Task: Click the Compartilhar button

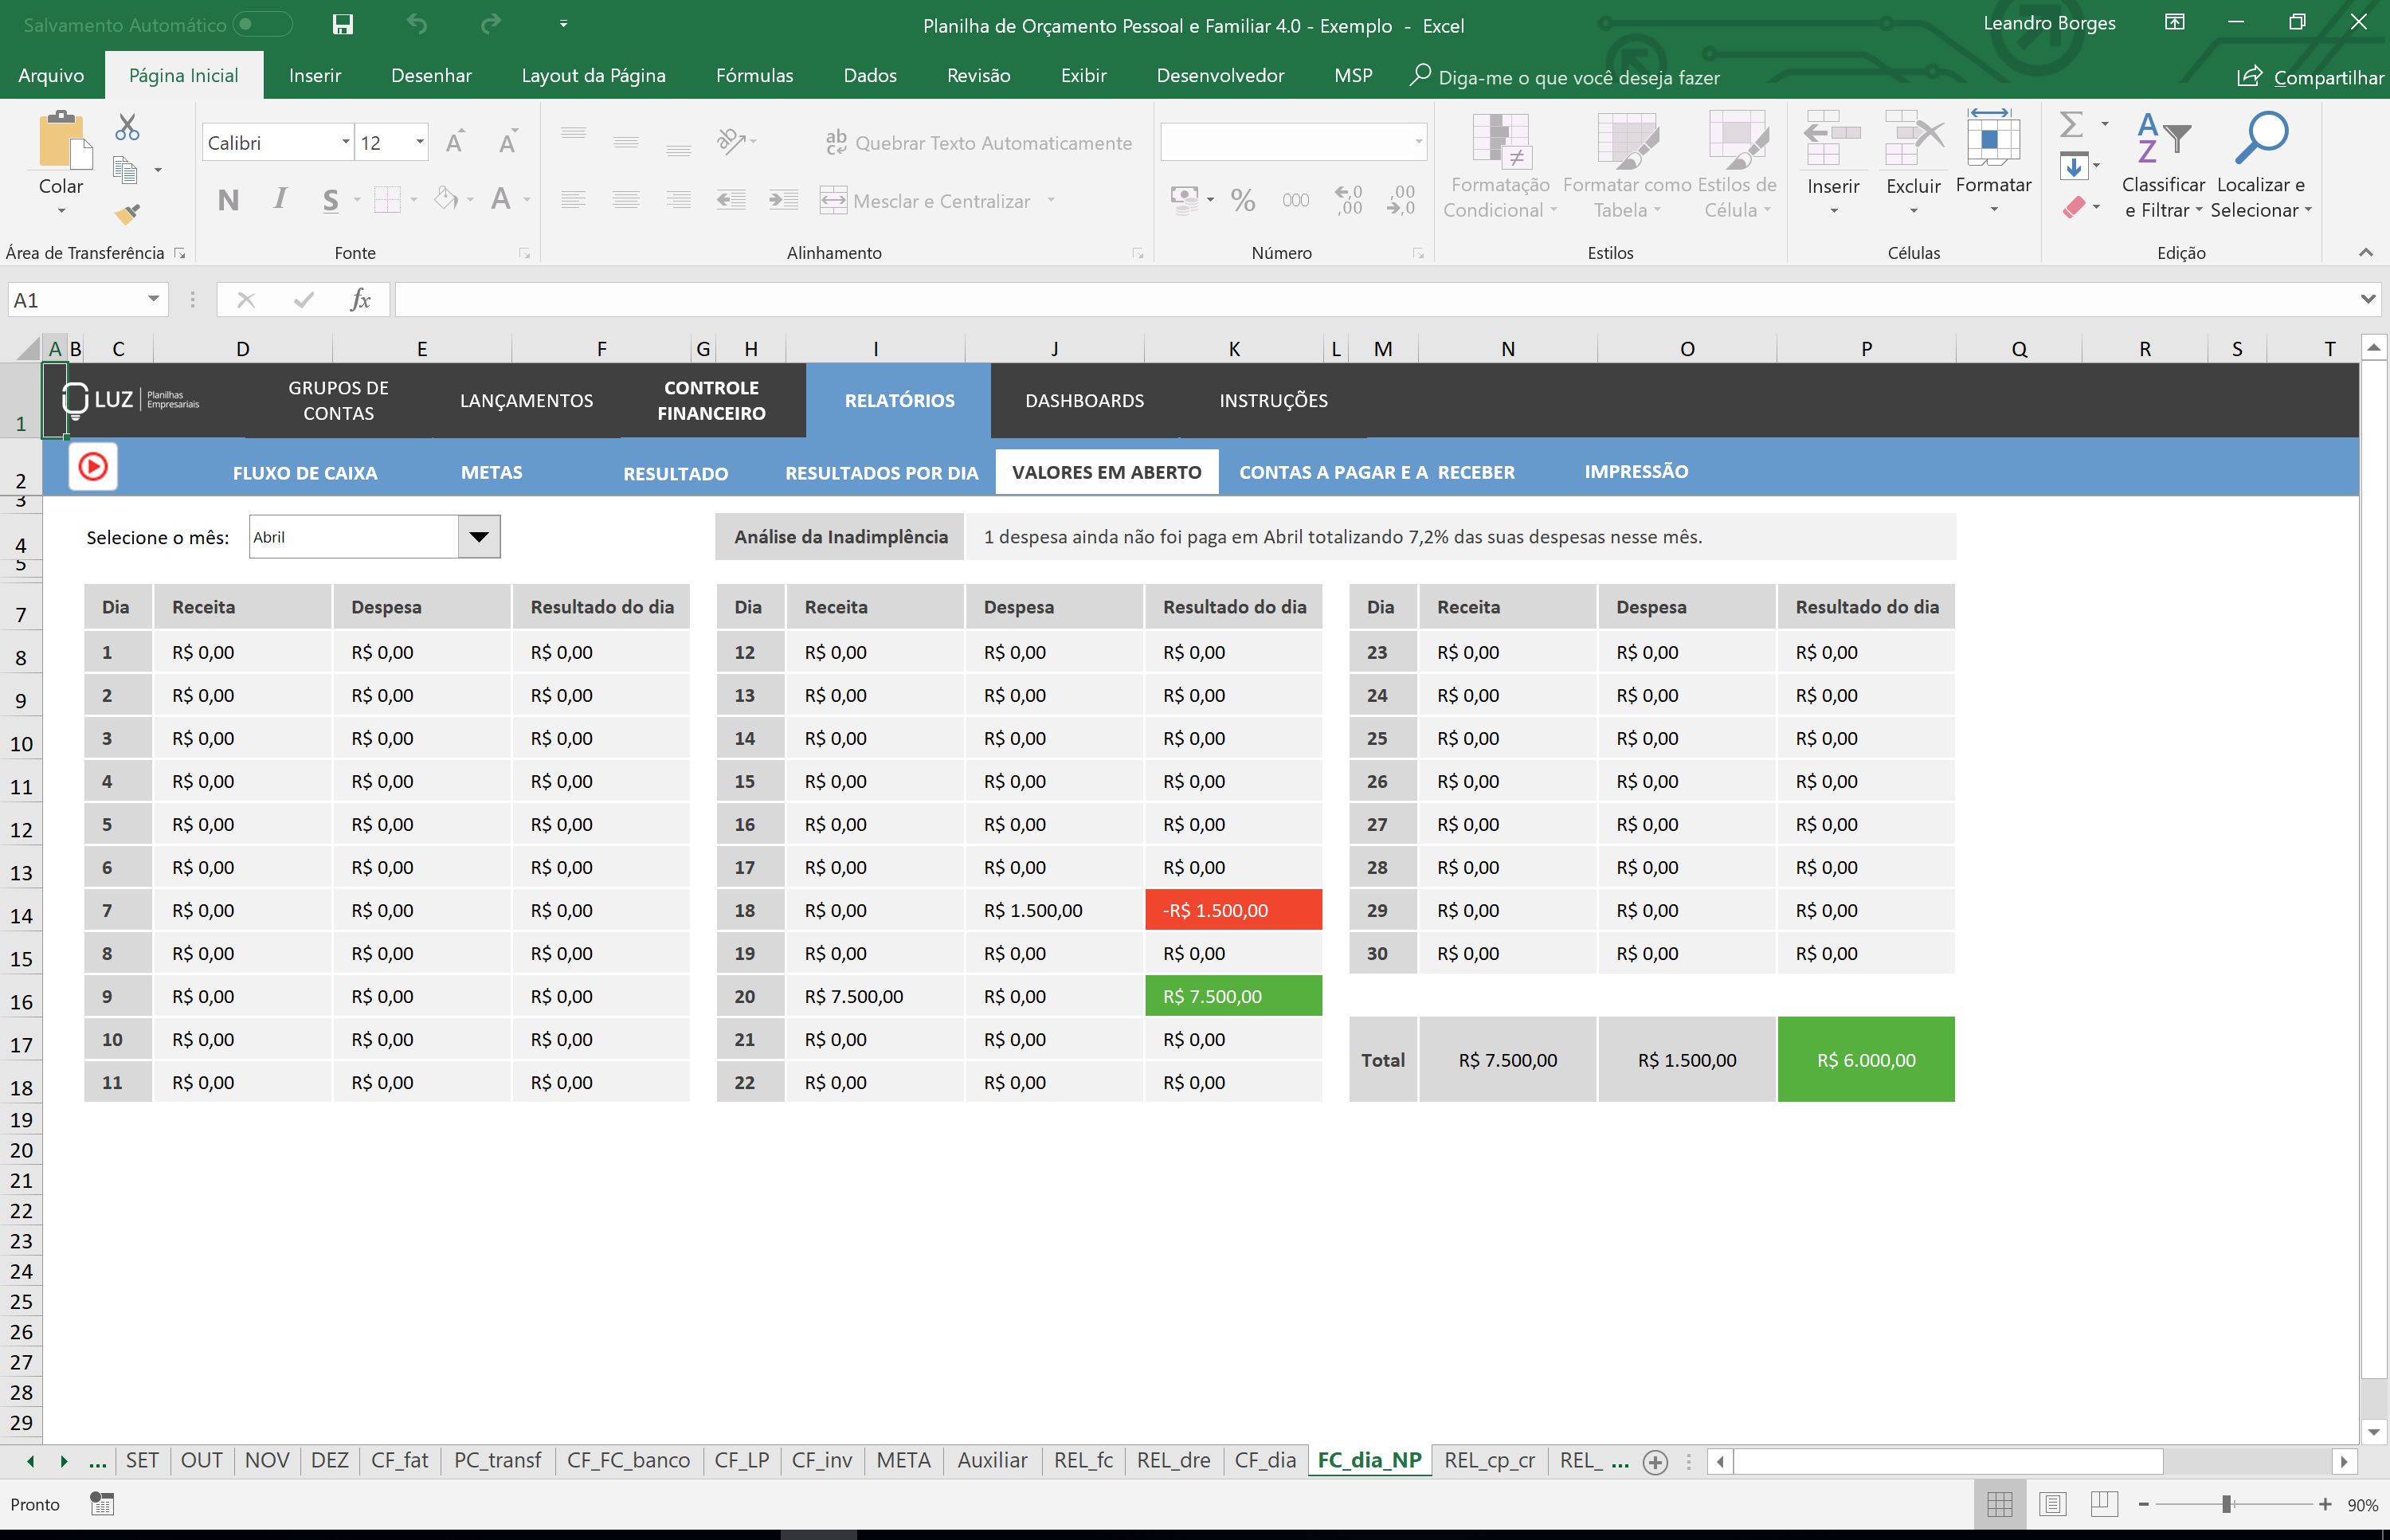Action: [x=2311, y=76]
